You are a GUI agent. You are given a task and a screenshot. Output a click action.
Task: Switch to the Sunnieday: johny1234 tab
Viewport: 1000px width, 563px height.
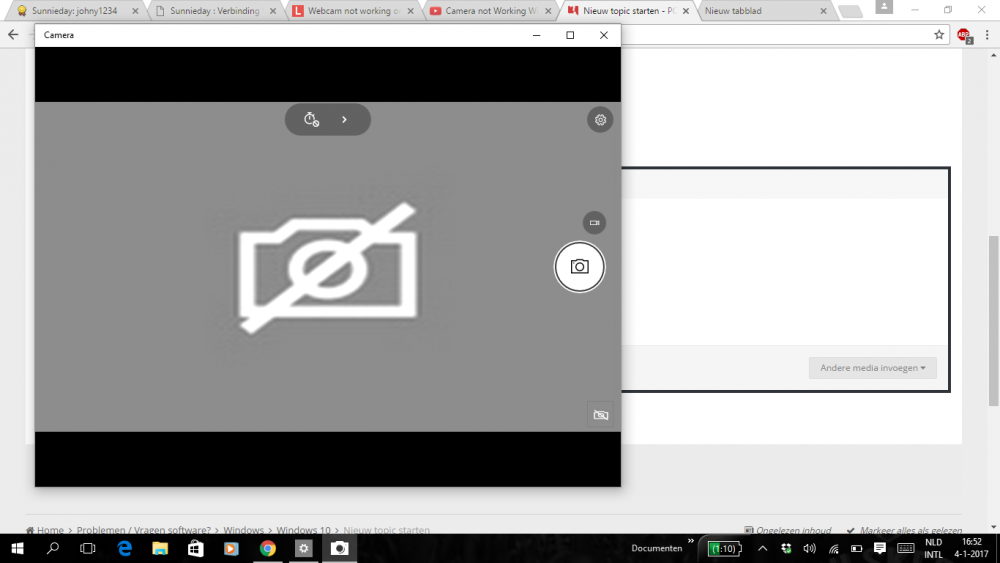75,11
